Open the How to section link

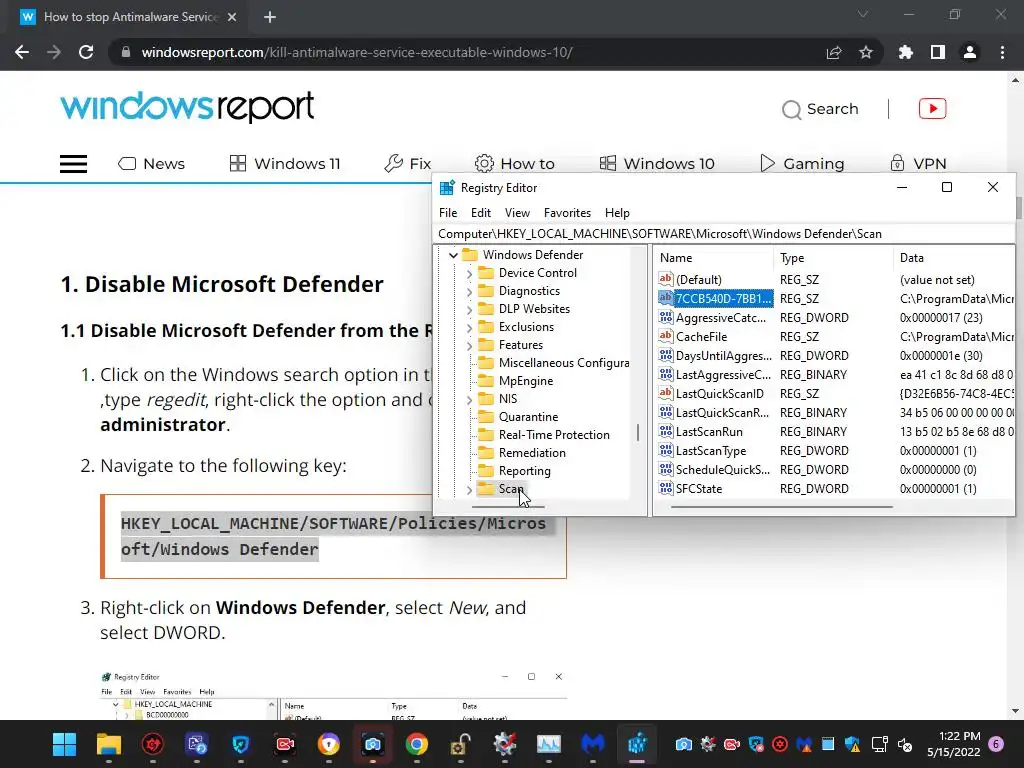(515, 163)
